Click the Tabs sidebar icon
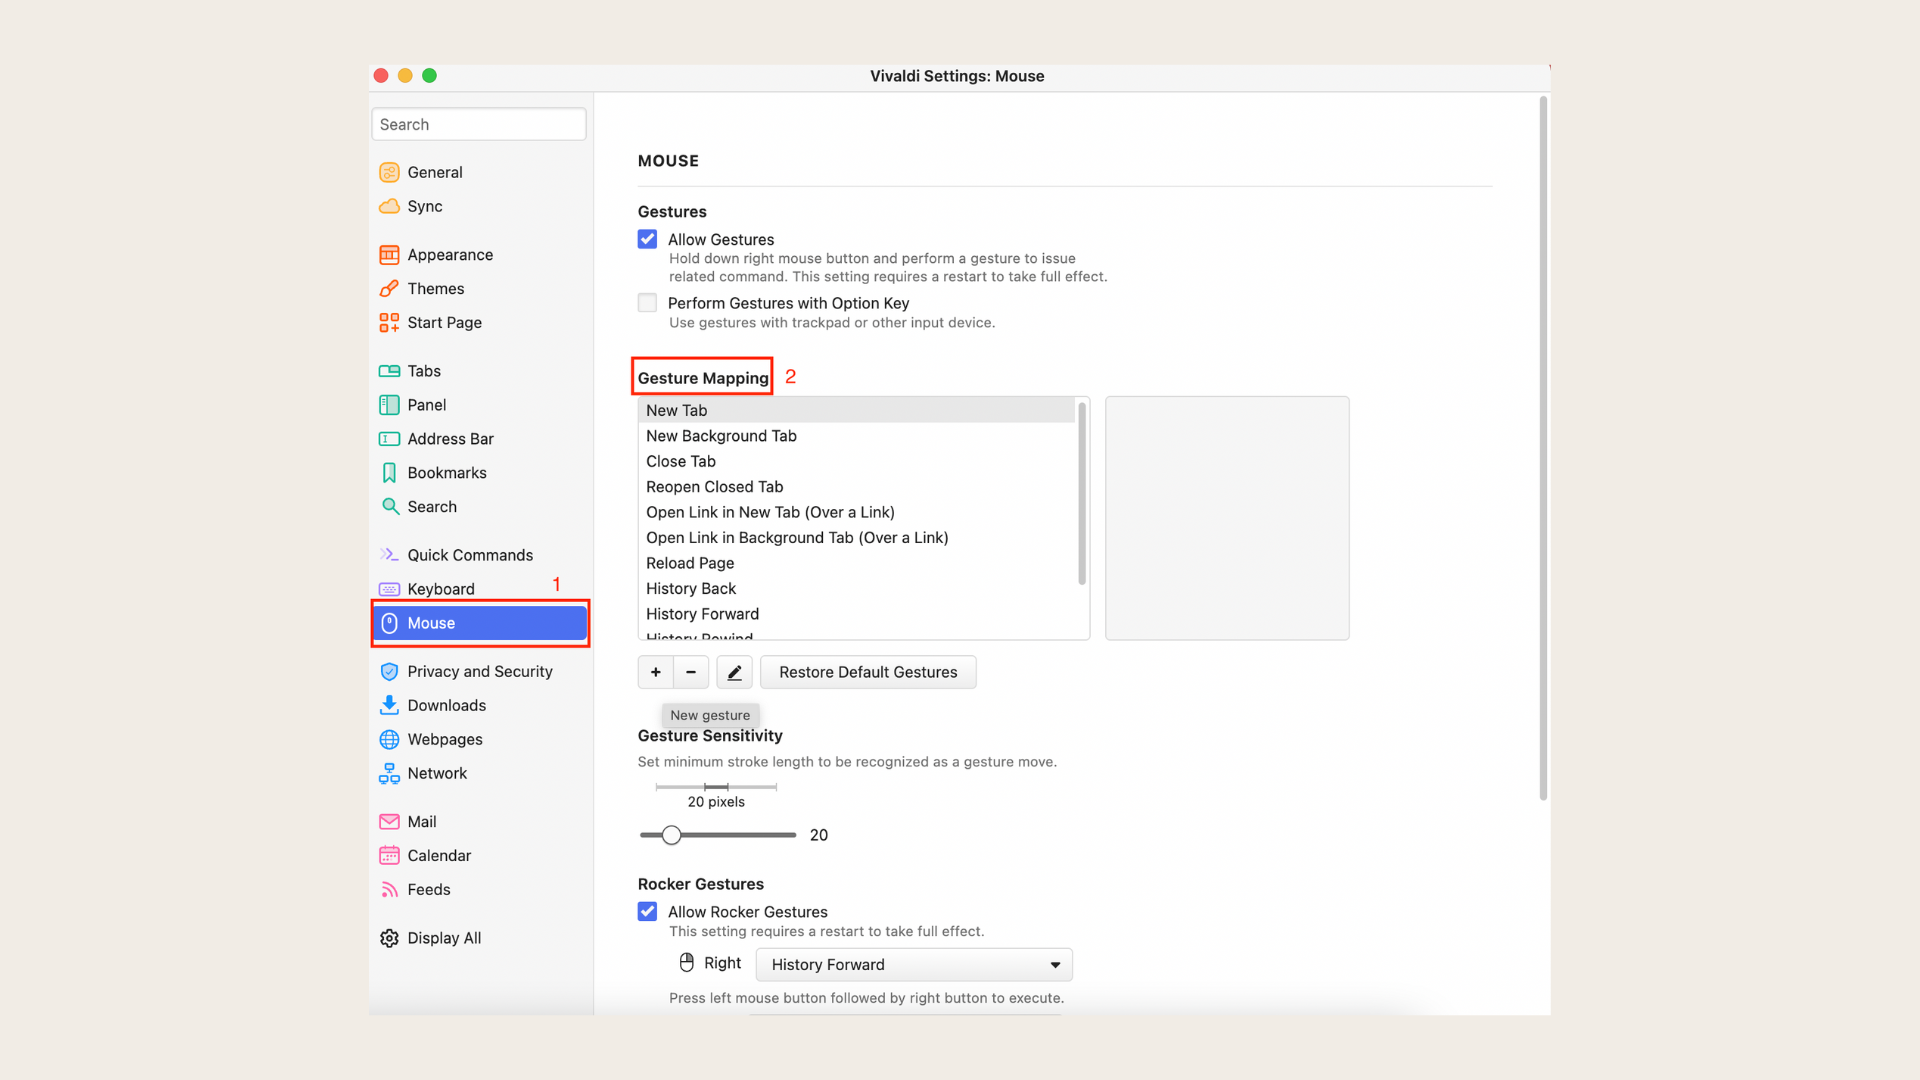Image resolution: width=1920 pixels, height=1080 pixels. (389, 371)
